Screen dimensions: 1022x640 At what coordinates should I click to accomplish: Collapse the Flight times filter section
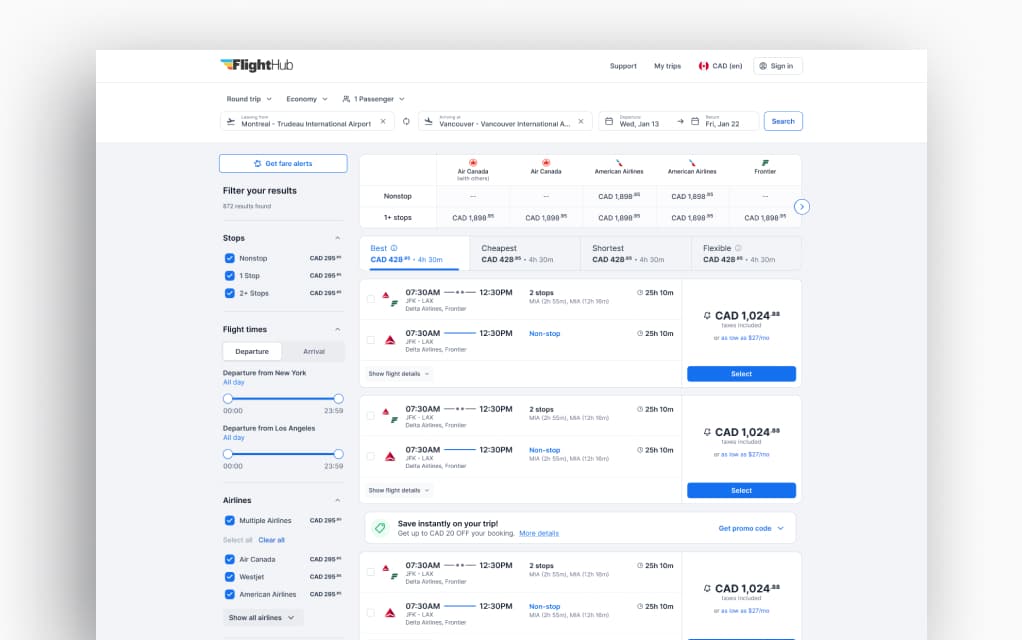coord(338,329)
